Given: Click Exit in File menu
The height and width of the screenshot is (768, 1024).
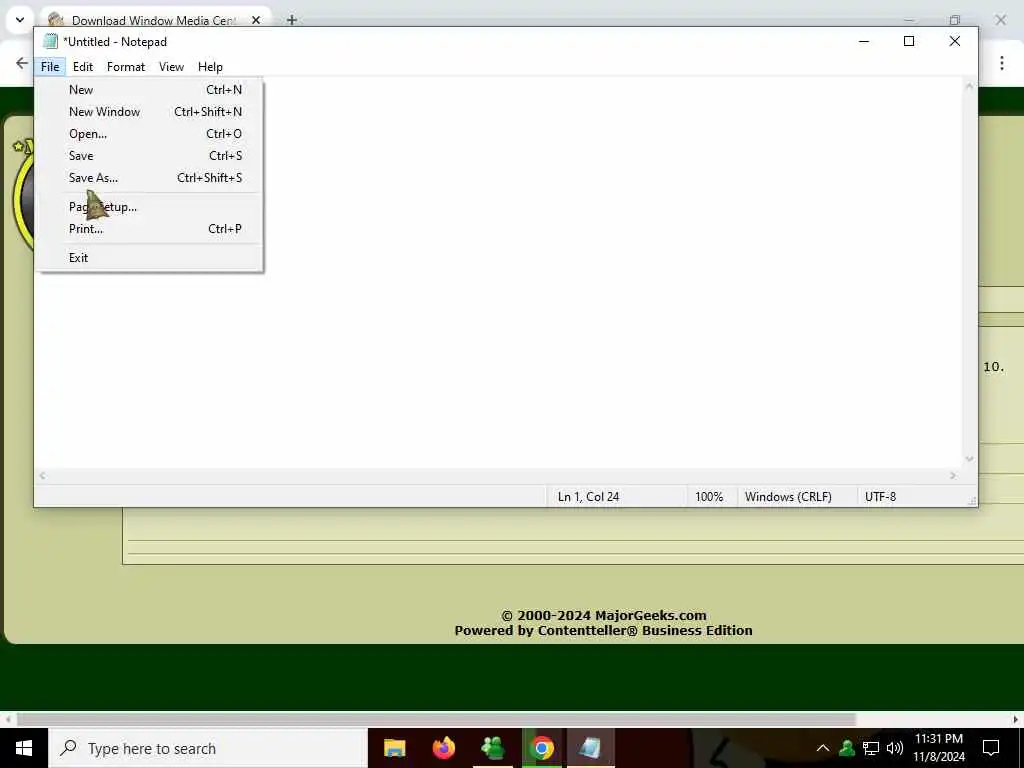Looking at the screenshot, I should click(151, 257).
